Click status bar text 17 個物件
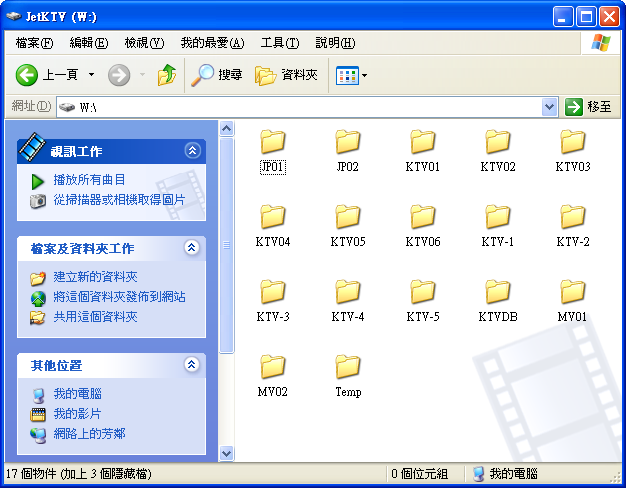Screen dimensions: 626x488 click(78, 474)
